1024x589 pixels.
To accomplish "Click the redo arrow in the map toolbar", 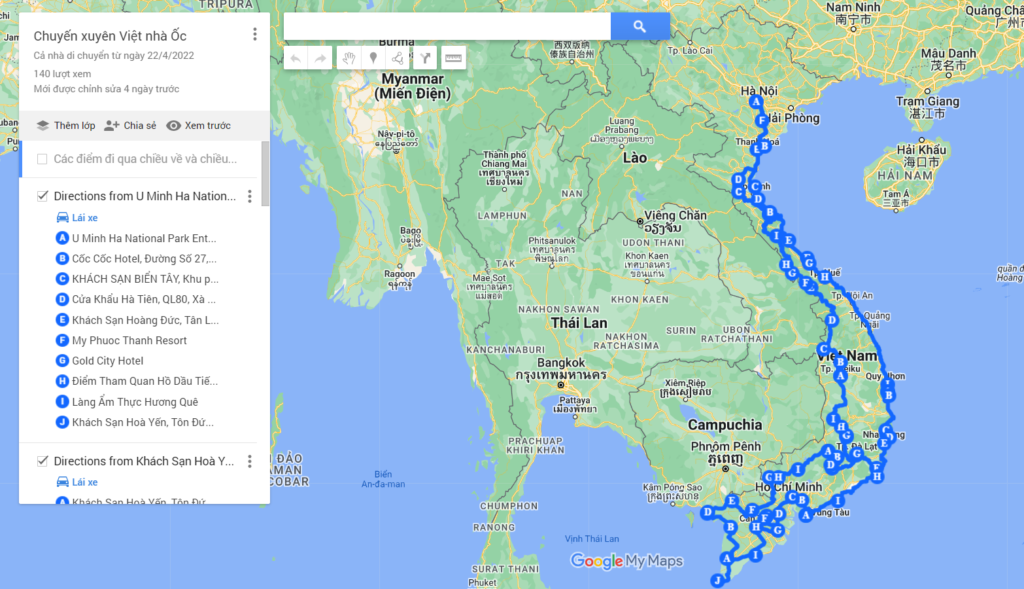I will pos(320,58).
